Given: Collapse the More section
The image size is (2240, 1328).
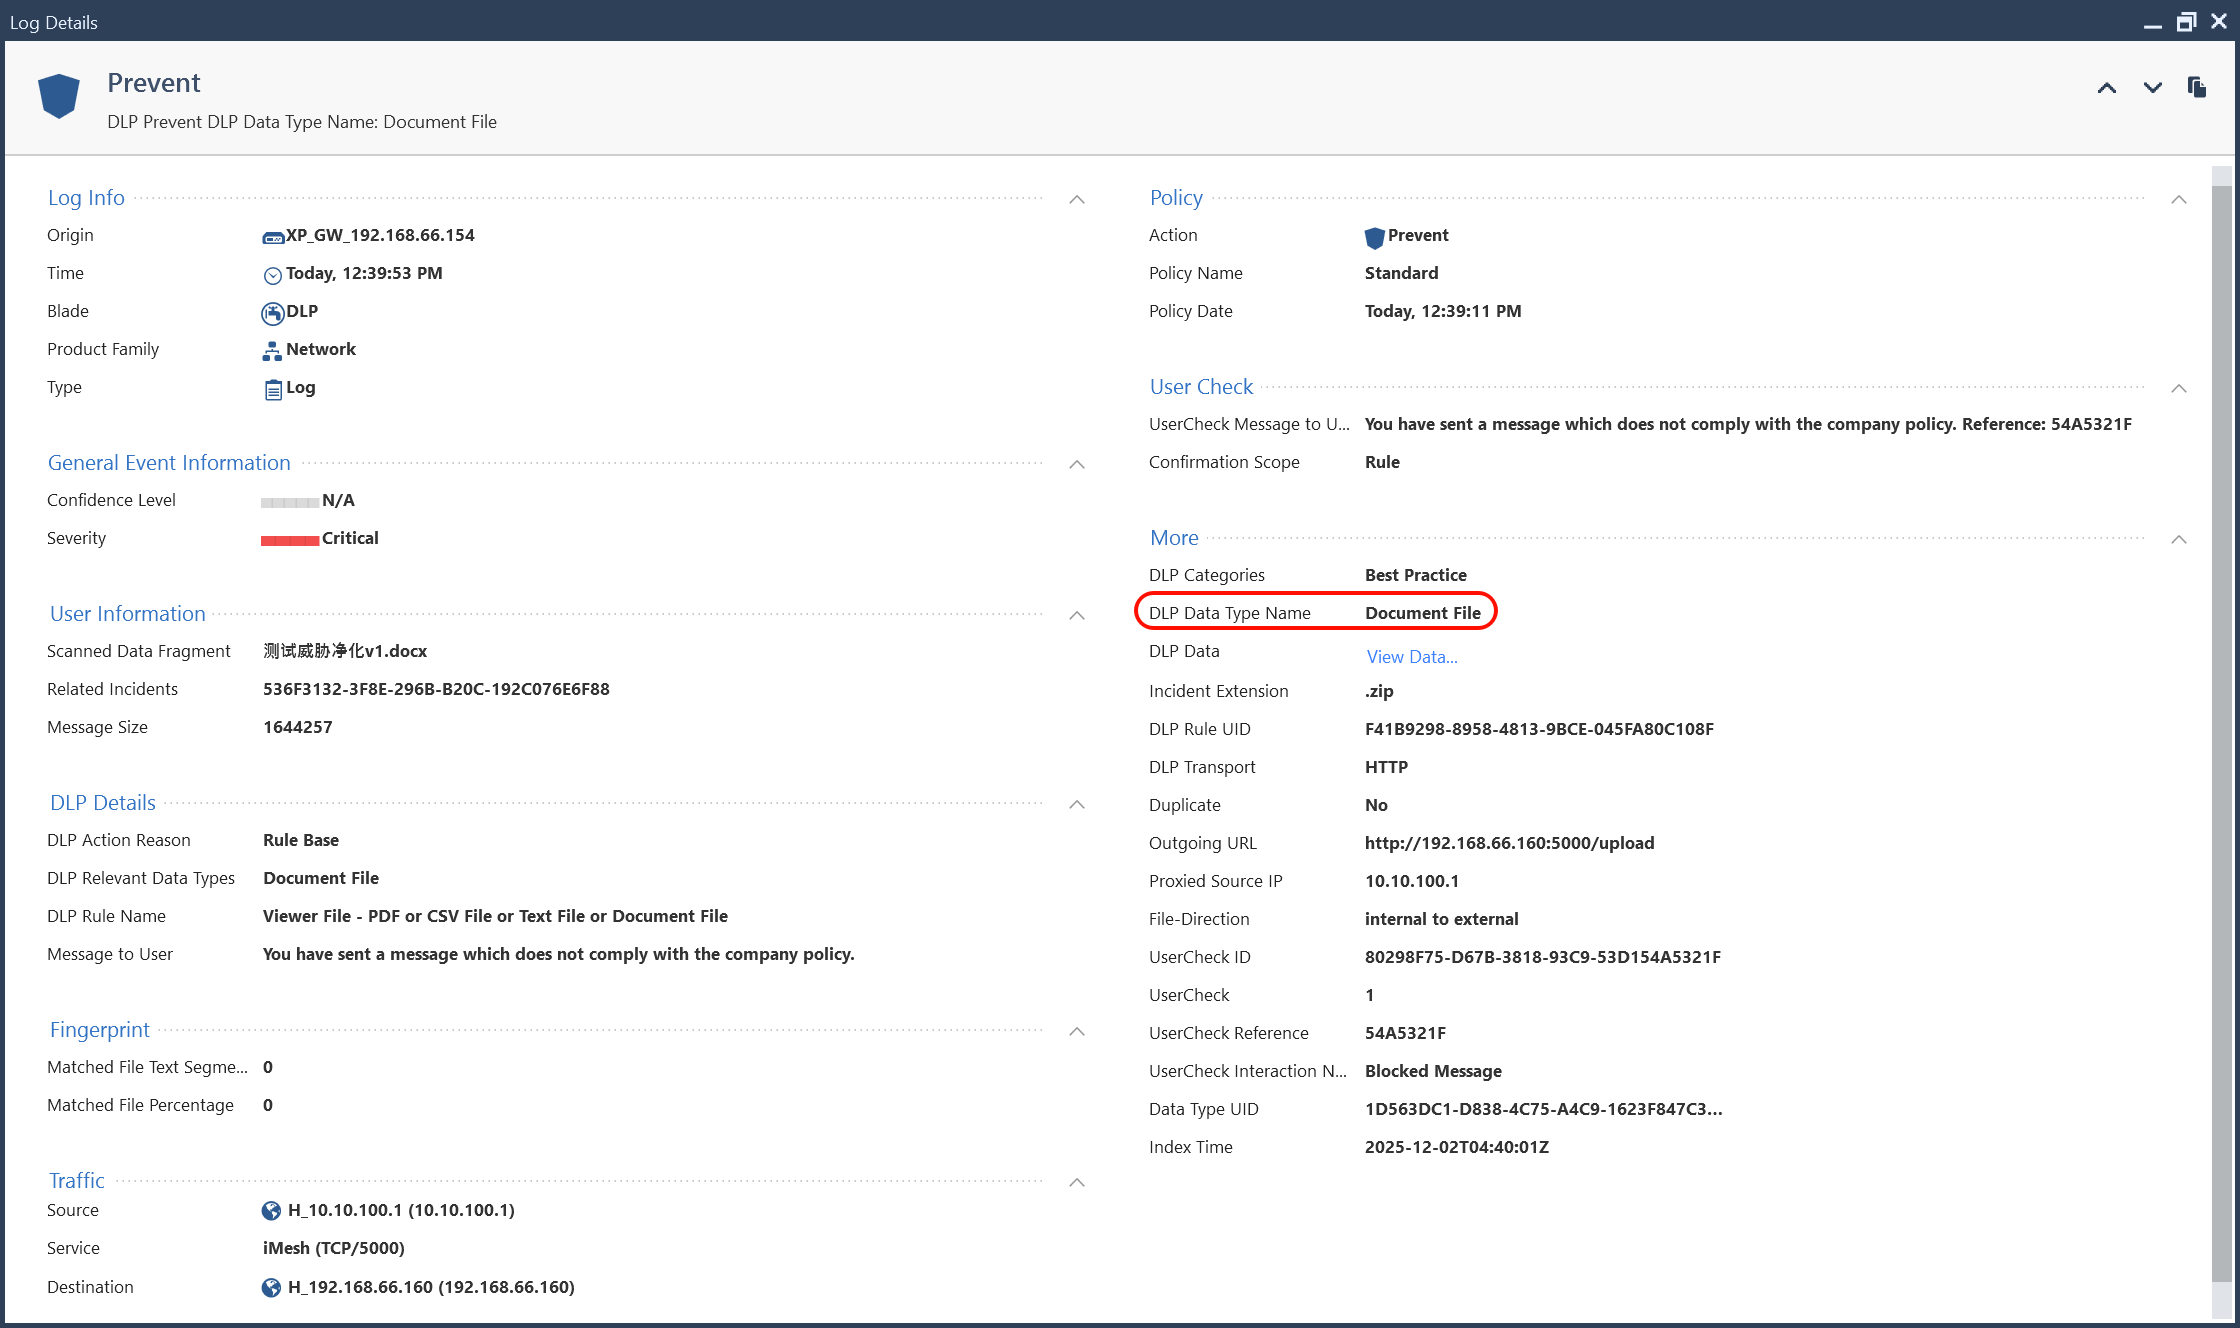Looking at the screenshot, I should tap(2180, 539).
